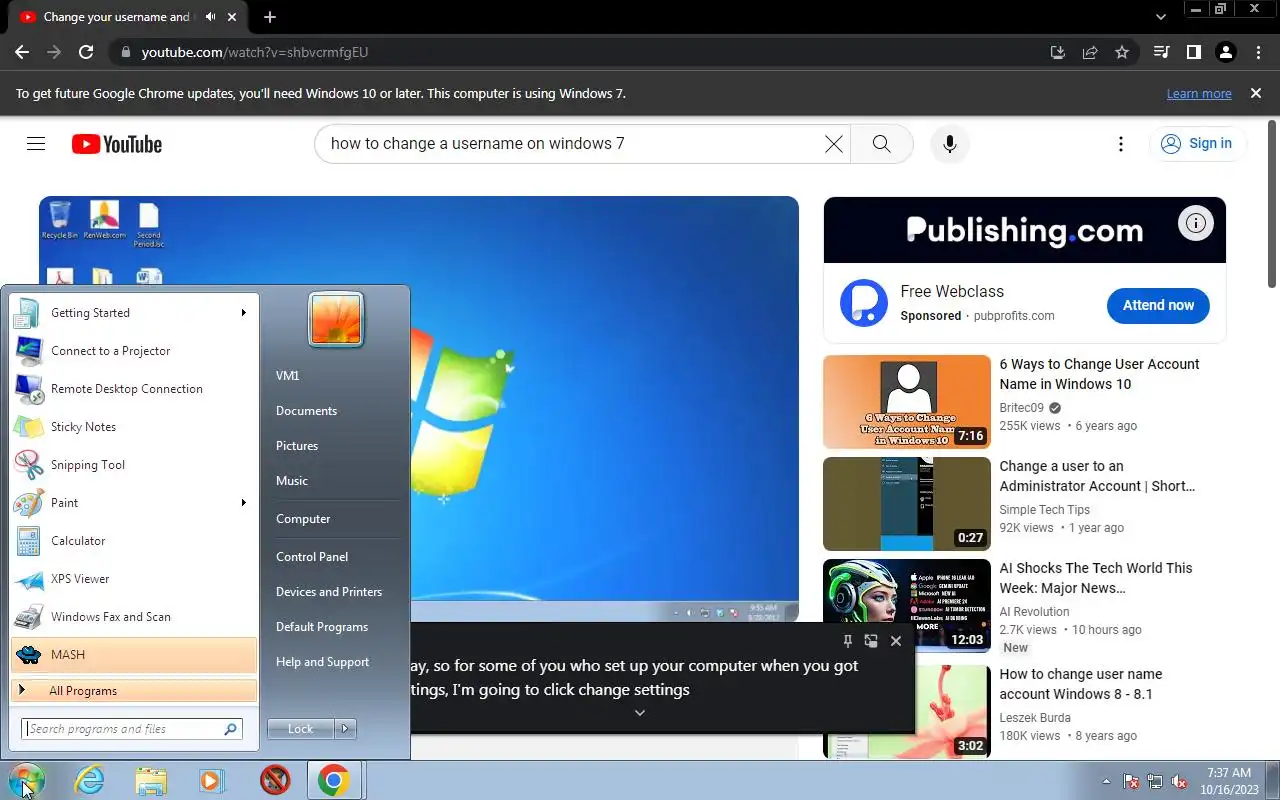Bookmark this tab with the star
Image resolution: width=1280 pixels, height=800 pixels.
(x=1122, y=52)
